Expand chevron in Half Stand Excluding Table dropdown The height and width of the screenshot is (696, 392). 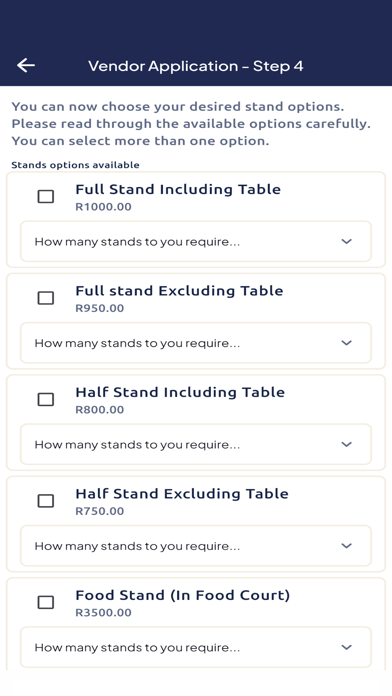(x=346, y=546)
